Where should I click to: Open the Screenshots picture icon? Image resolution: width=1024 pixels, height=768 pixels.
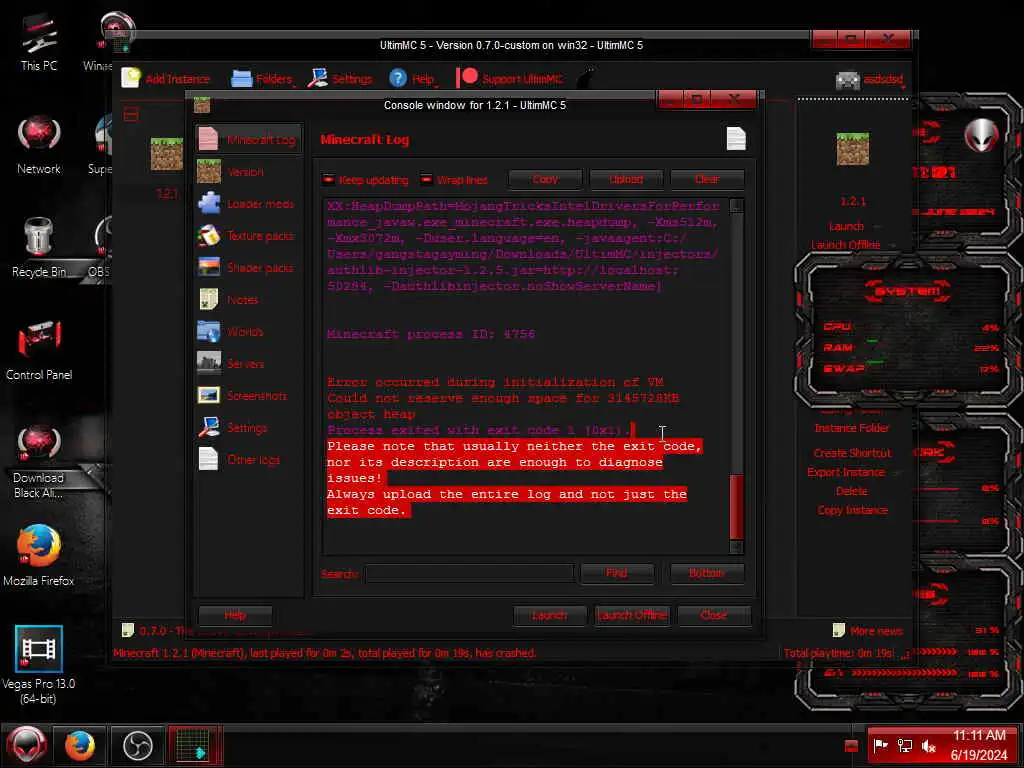209,396
